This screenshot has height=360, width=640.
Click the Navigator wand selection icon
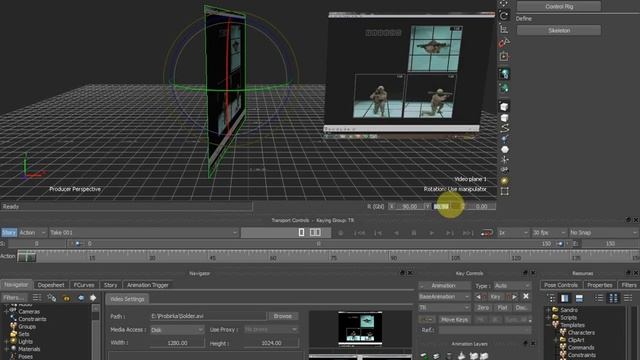[51, 298]
